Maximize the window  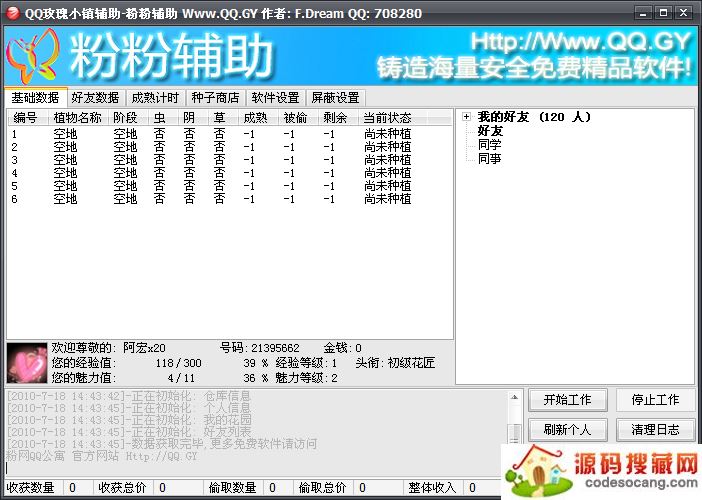tap(663, 13)
